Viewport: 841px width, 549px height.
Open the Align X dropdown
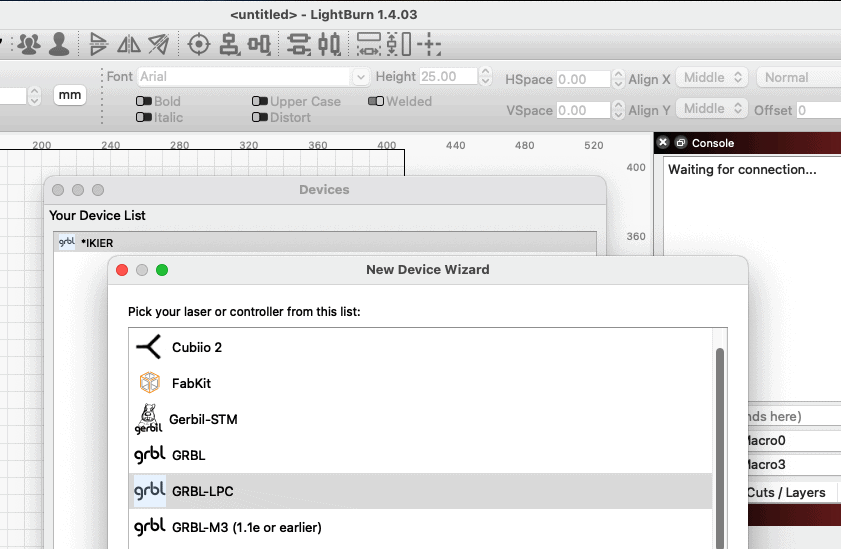pyautogui.click(x=712, y=77)
